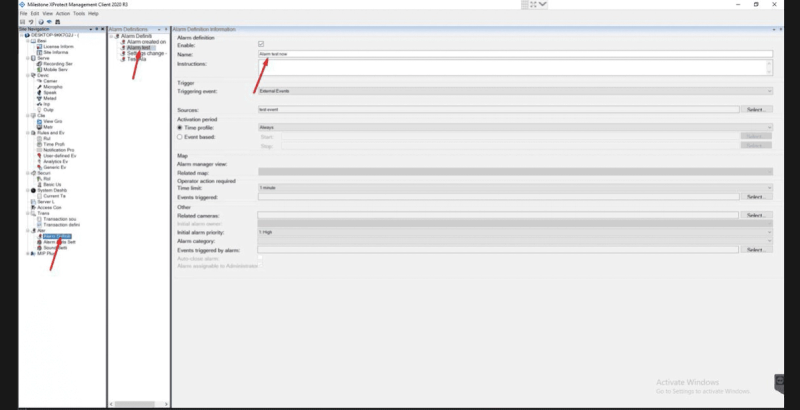Open the Action menu
This screenshot has width=800, height=410.
pyautogui.click(x=63, y=14)
